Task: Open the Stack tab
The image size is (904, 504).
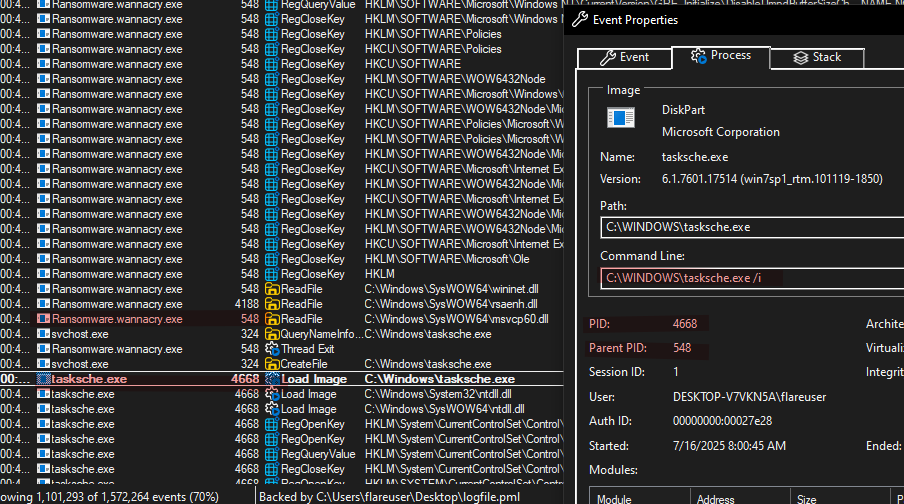Action: pos(817,58)
